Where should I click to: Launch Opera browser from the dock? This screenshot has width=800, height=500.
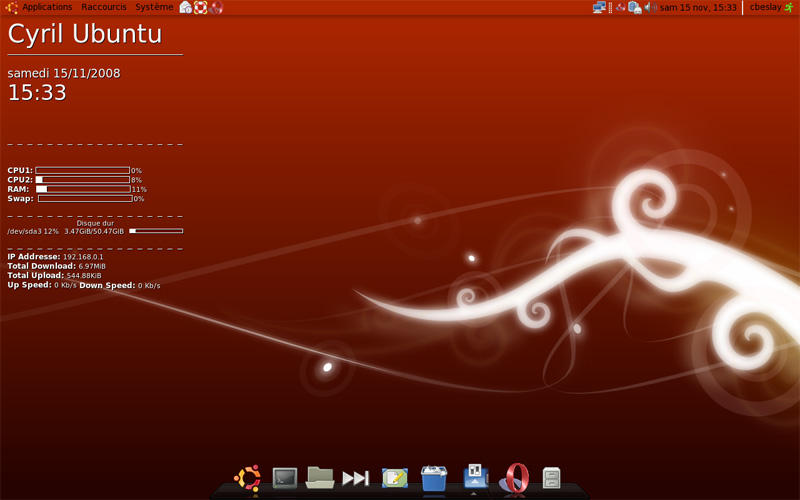(514, 478)
